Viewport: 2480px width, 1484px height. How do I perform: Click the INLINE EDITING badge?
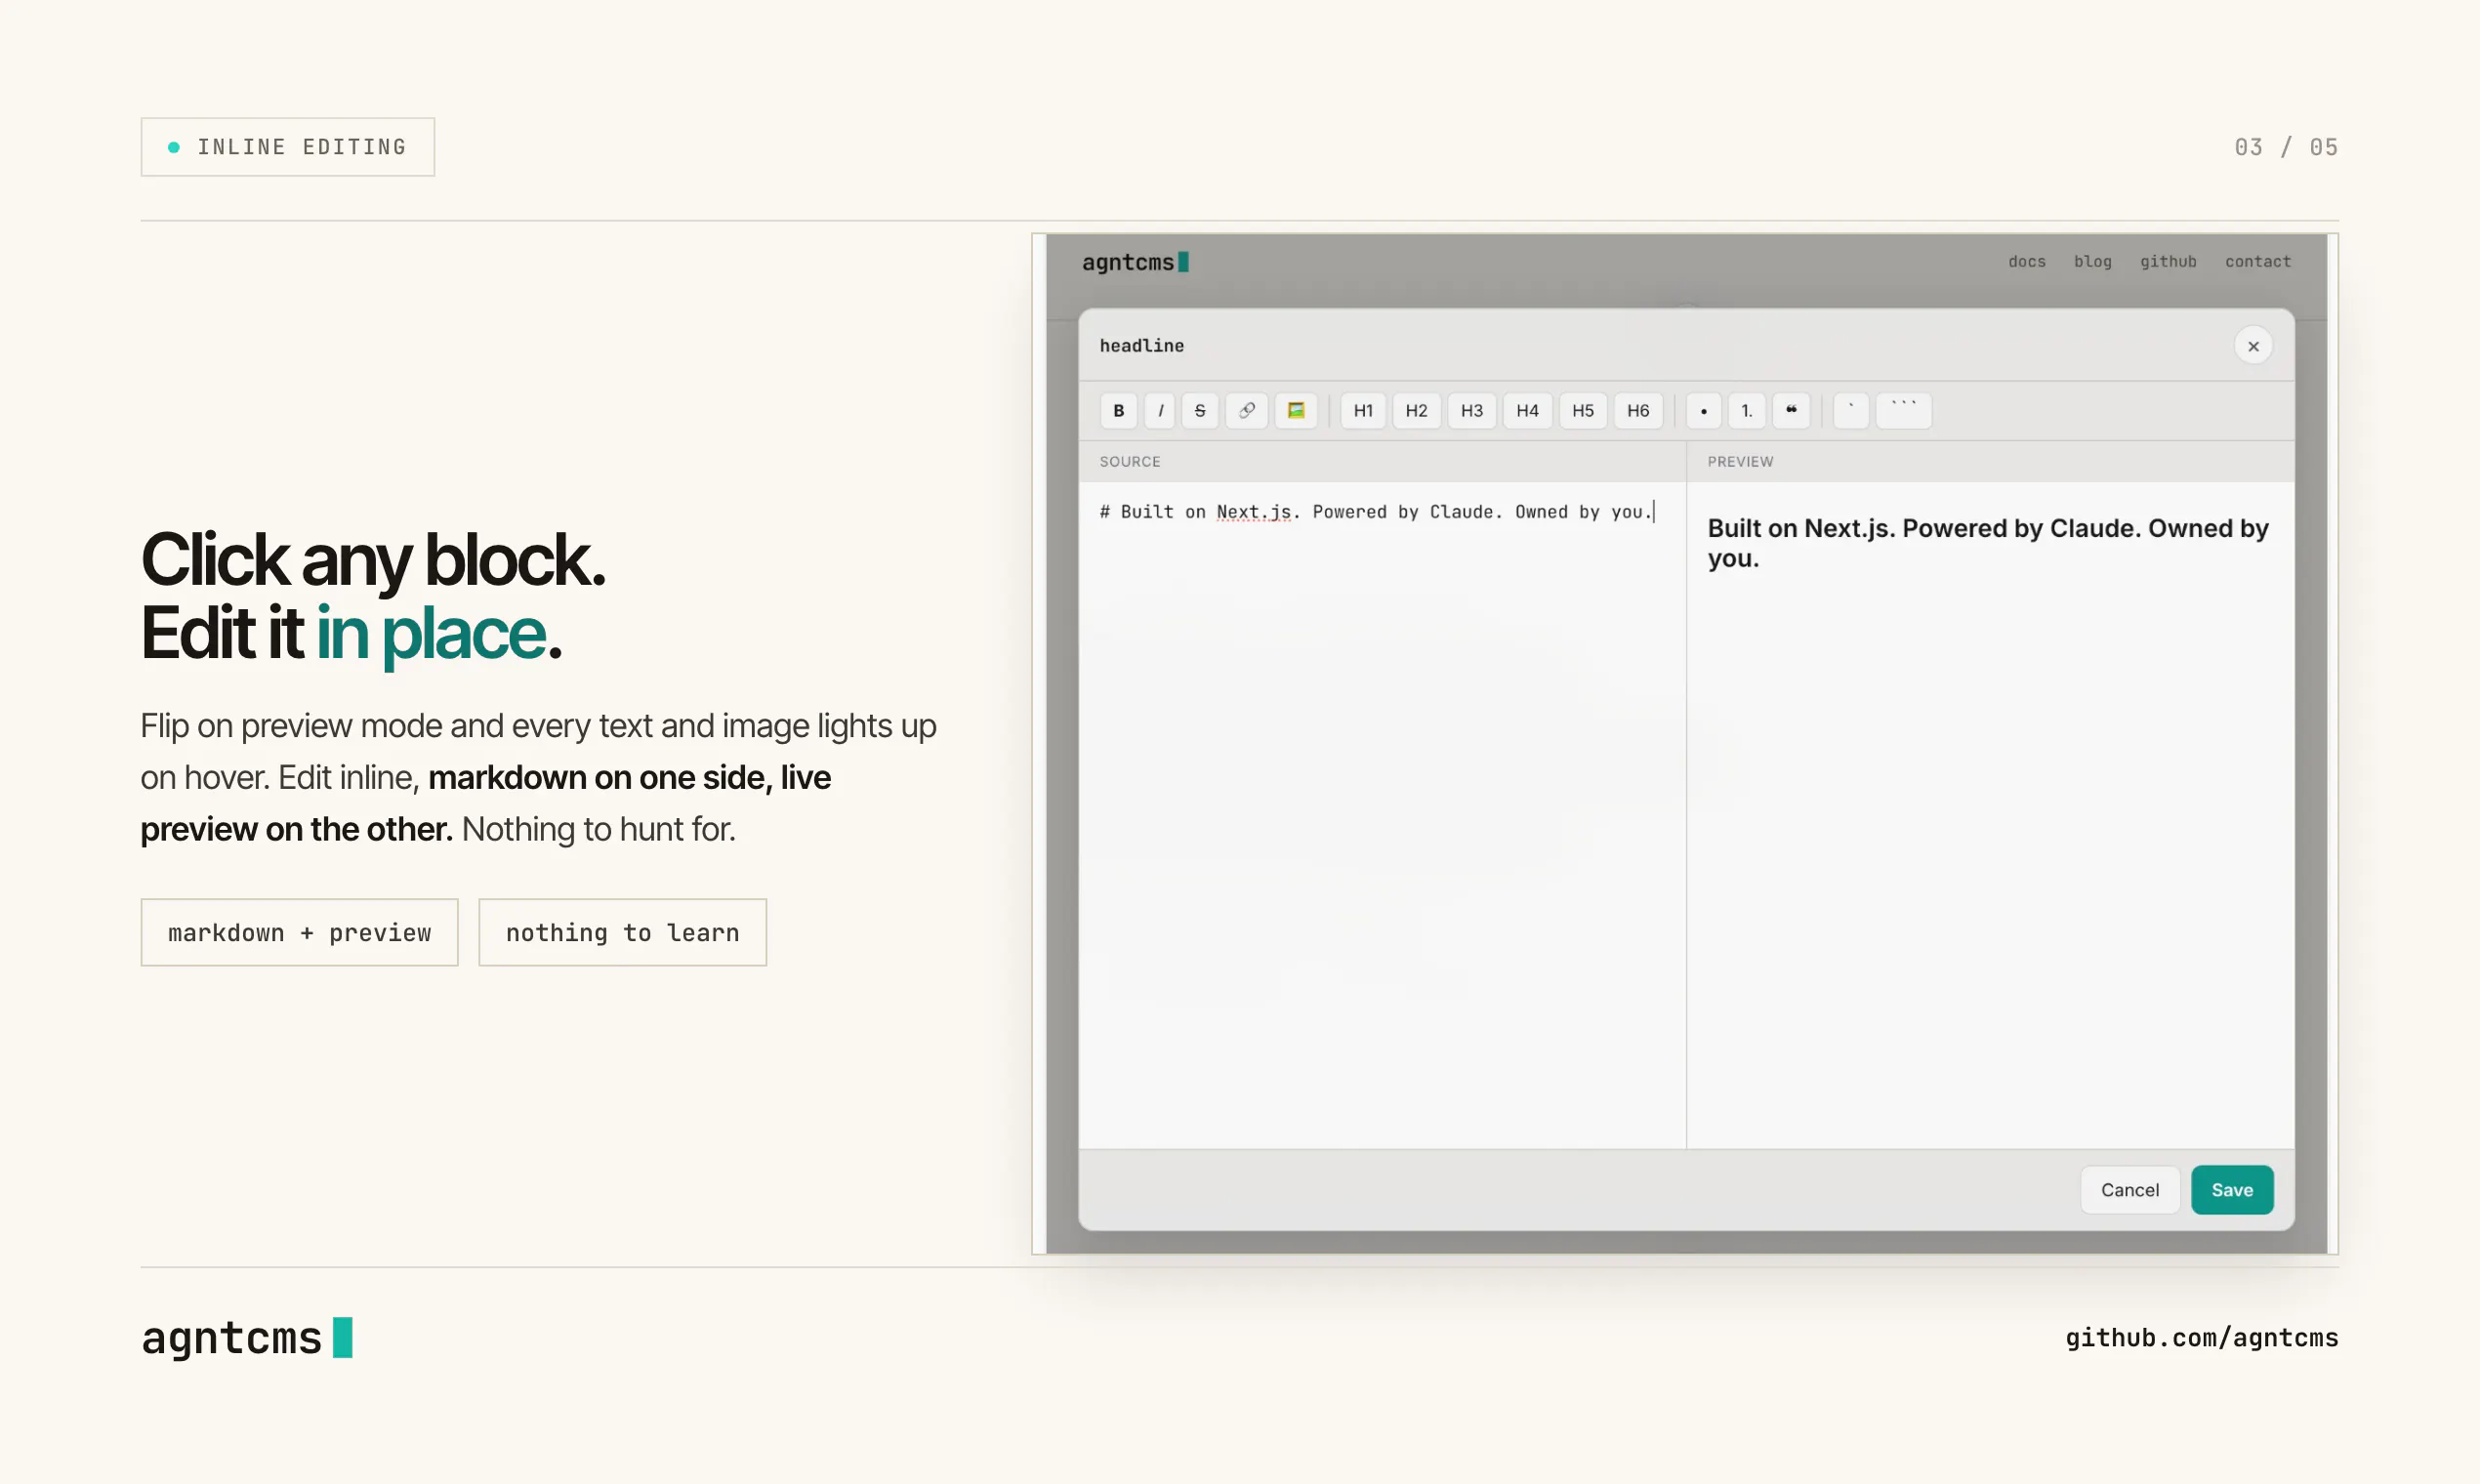[288, 147]
